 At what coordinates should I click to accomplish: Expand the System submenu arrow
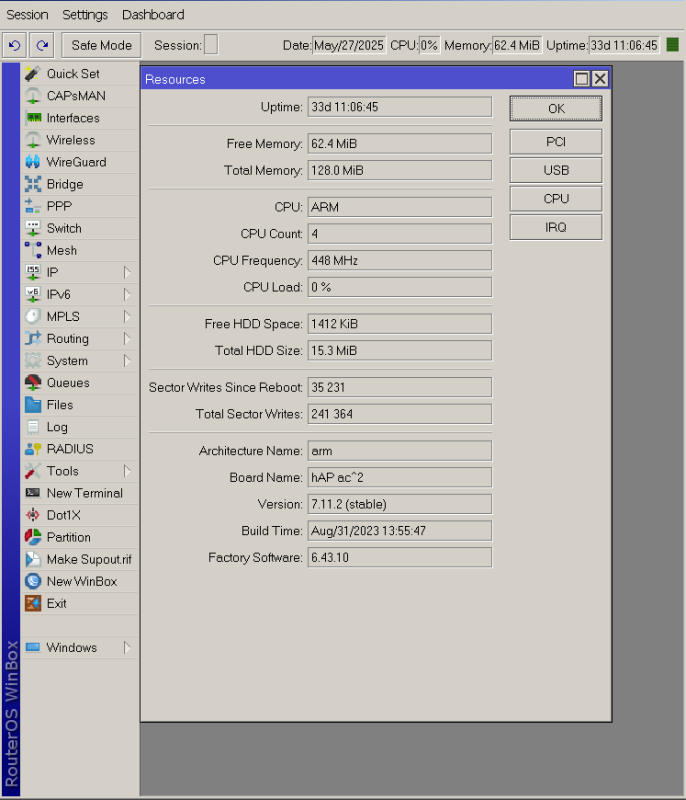(x=127, y=361)
